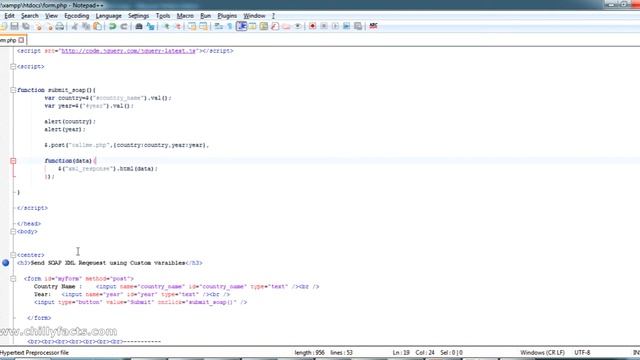
Task: Collapse the red function(data) fold marker
Action: point(13,161)
